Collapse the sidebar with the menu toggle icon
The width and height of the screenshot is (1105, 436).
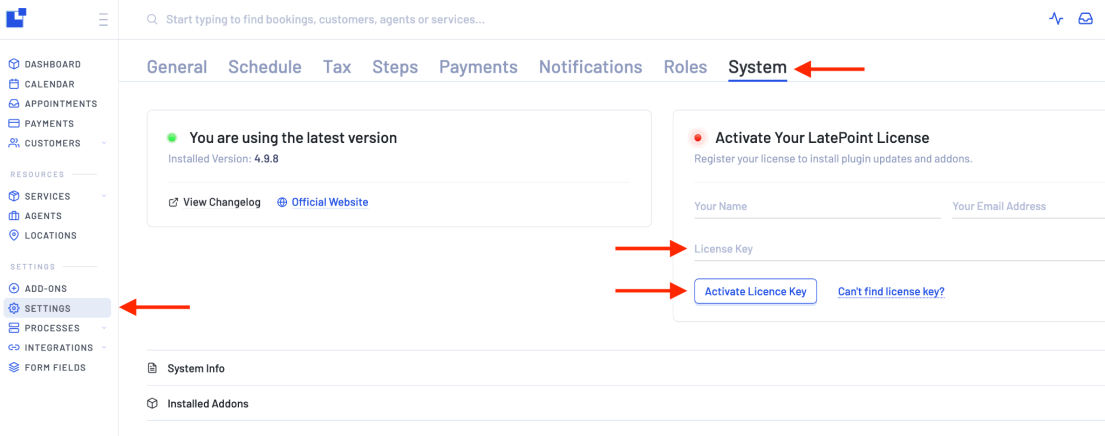104,19
